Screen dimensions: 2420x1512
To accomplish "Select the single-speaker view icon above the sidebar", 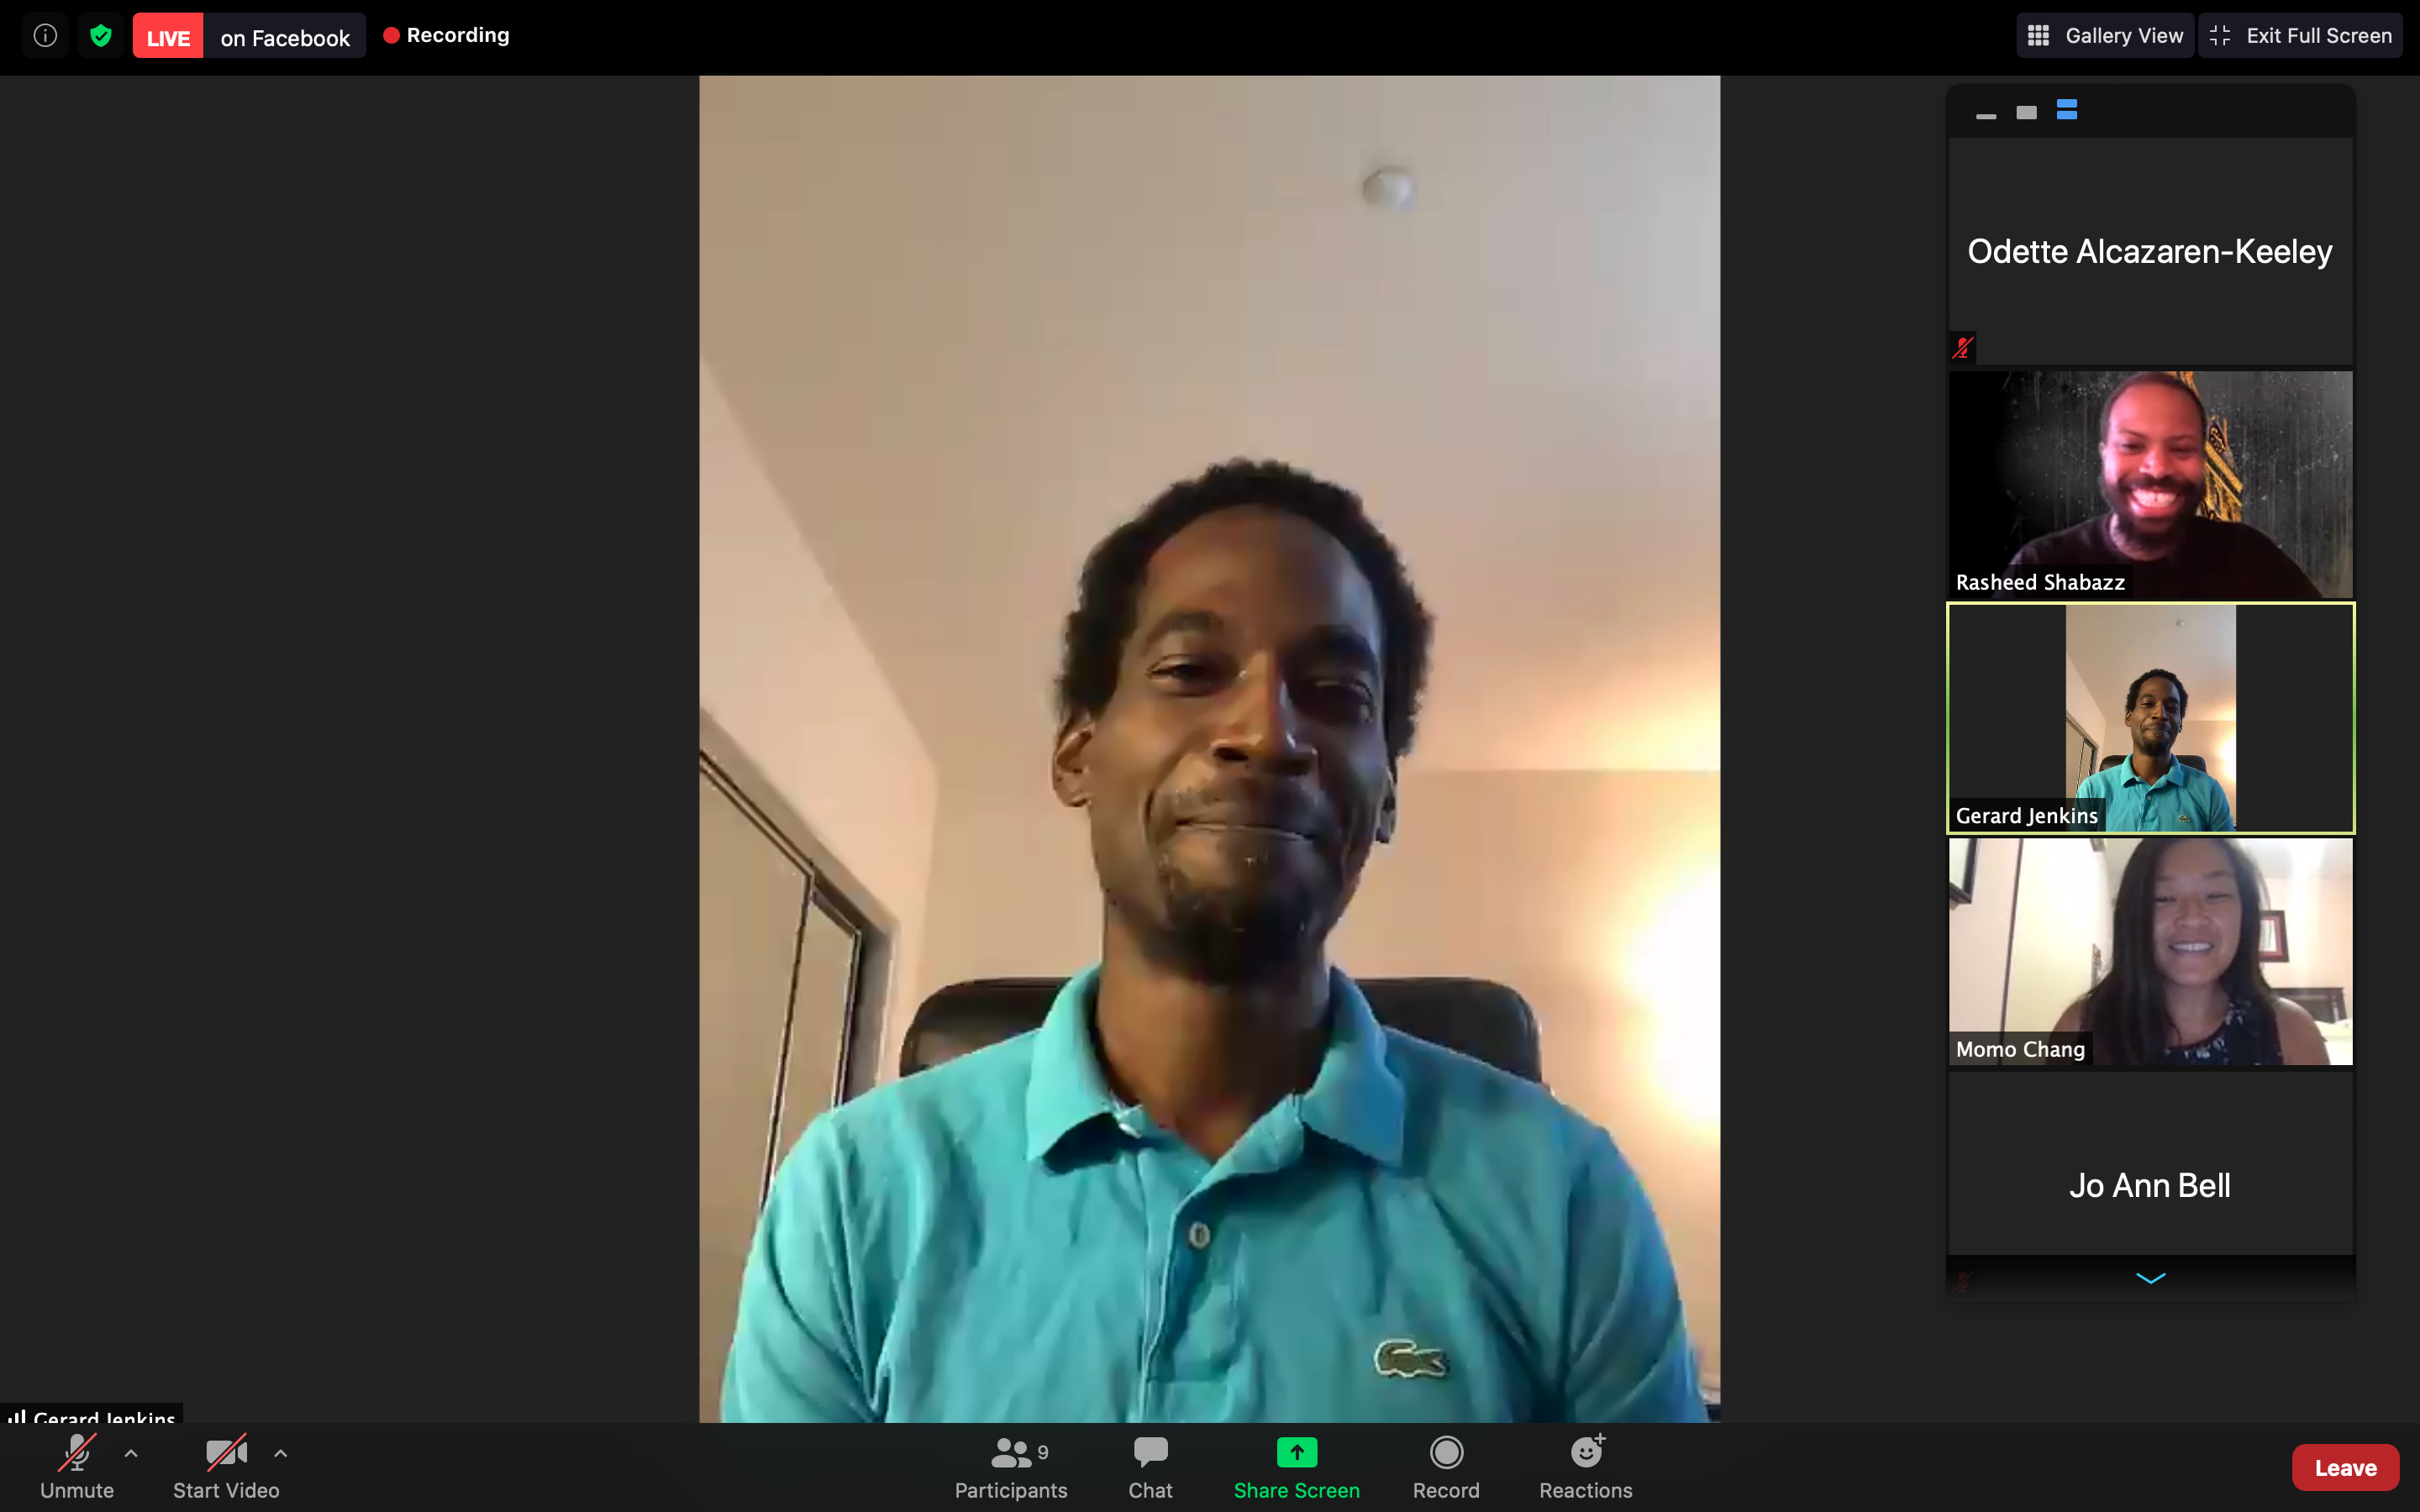I will (x=2028, y=111).
